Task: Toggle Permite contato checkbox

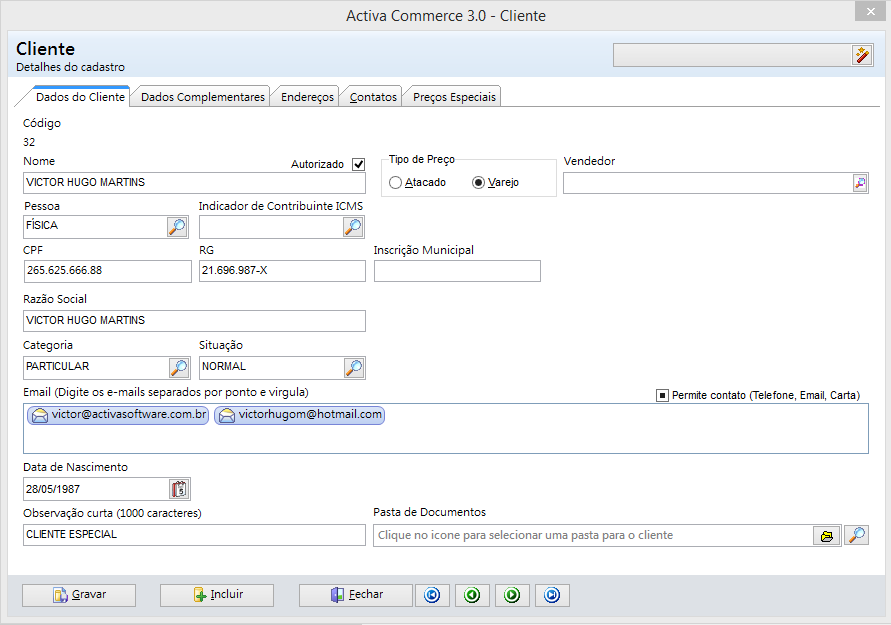Action: tap(662, 395)
